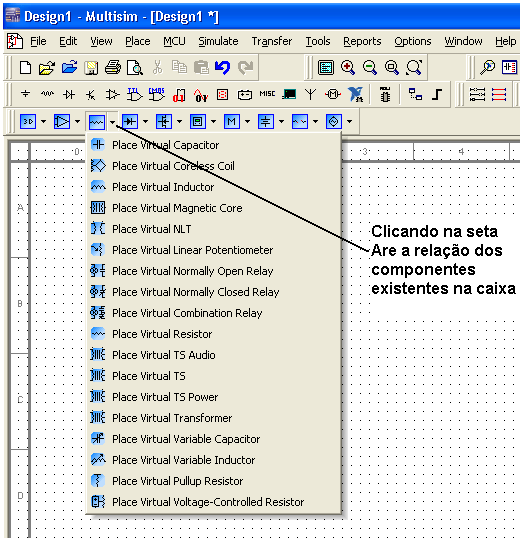Choose Place Virtual Voltage-Controlled Resistor
520x538 pixels.
tap(214, 502)
